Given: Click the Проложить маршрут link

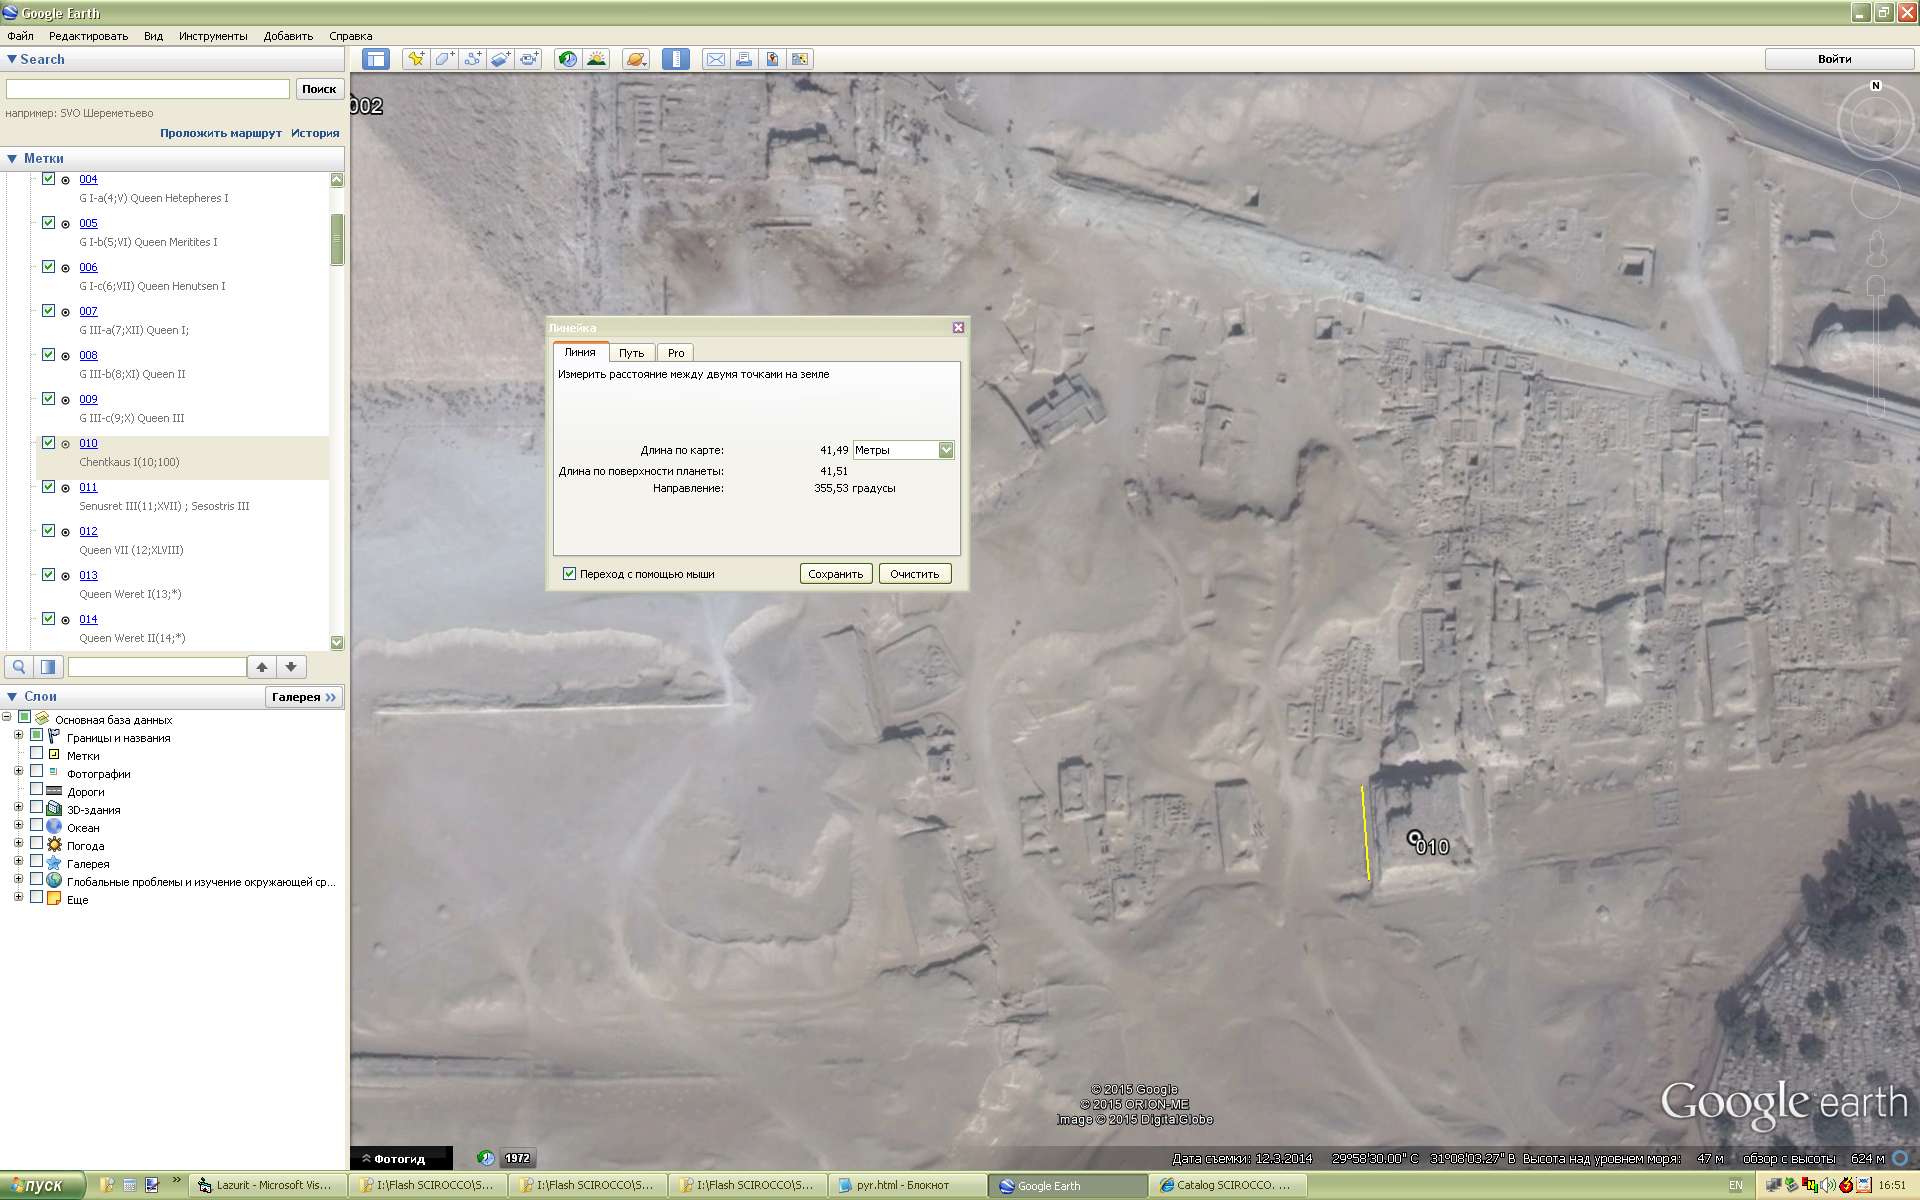Looking at the screenshot, I should (x=220, y=133).
